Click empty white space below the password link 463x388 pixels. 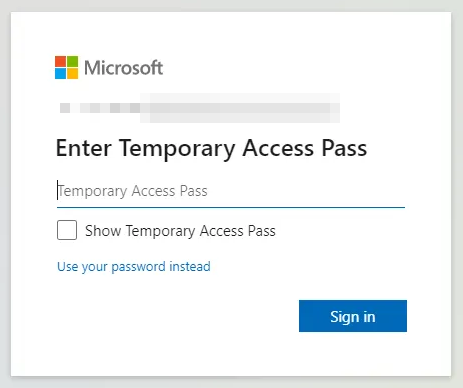click(167, 317)
